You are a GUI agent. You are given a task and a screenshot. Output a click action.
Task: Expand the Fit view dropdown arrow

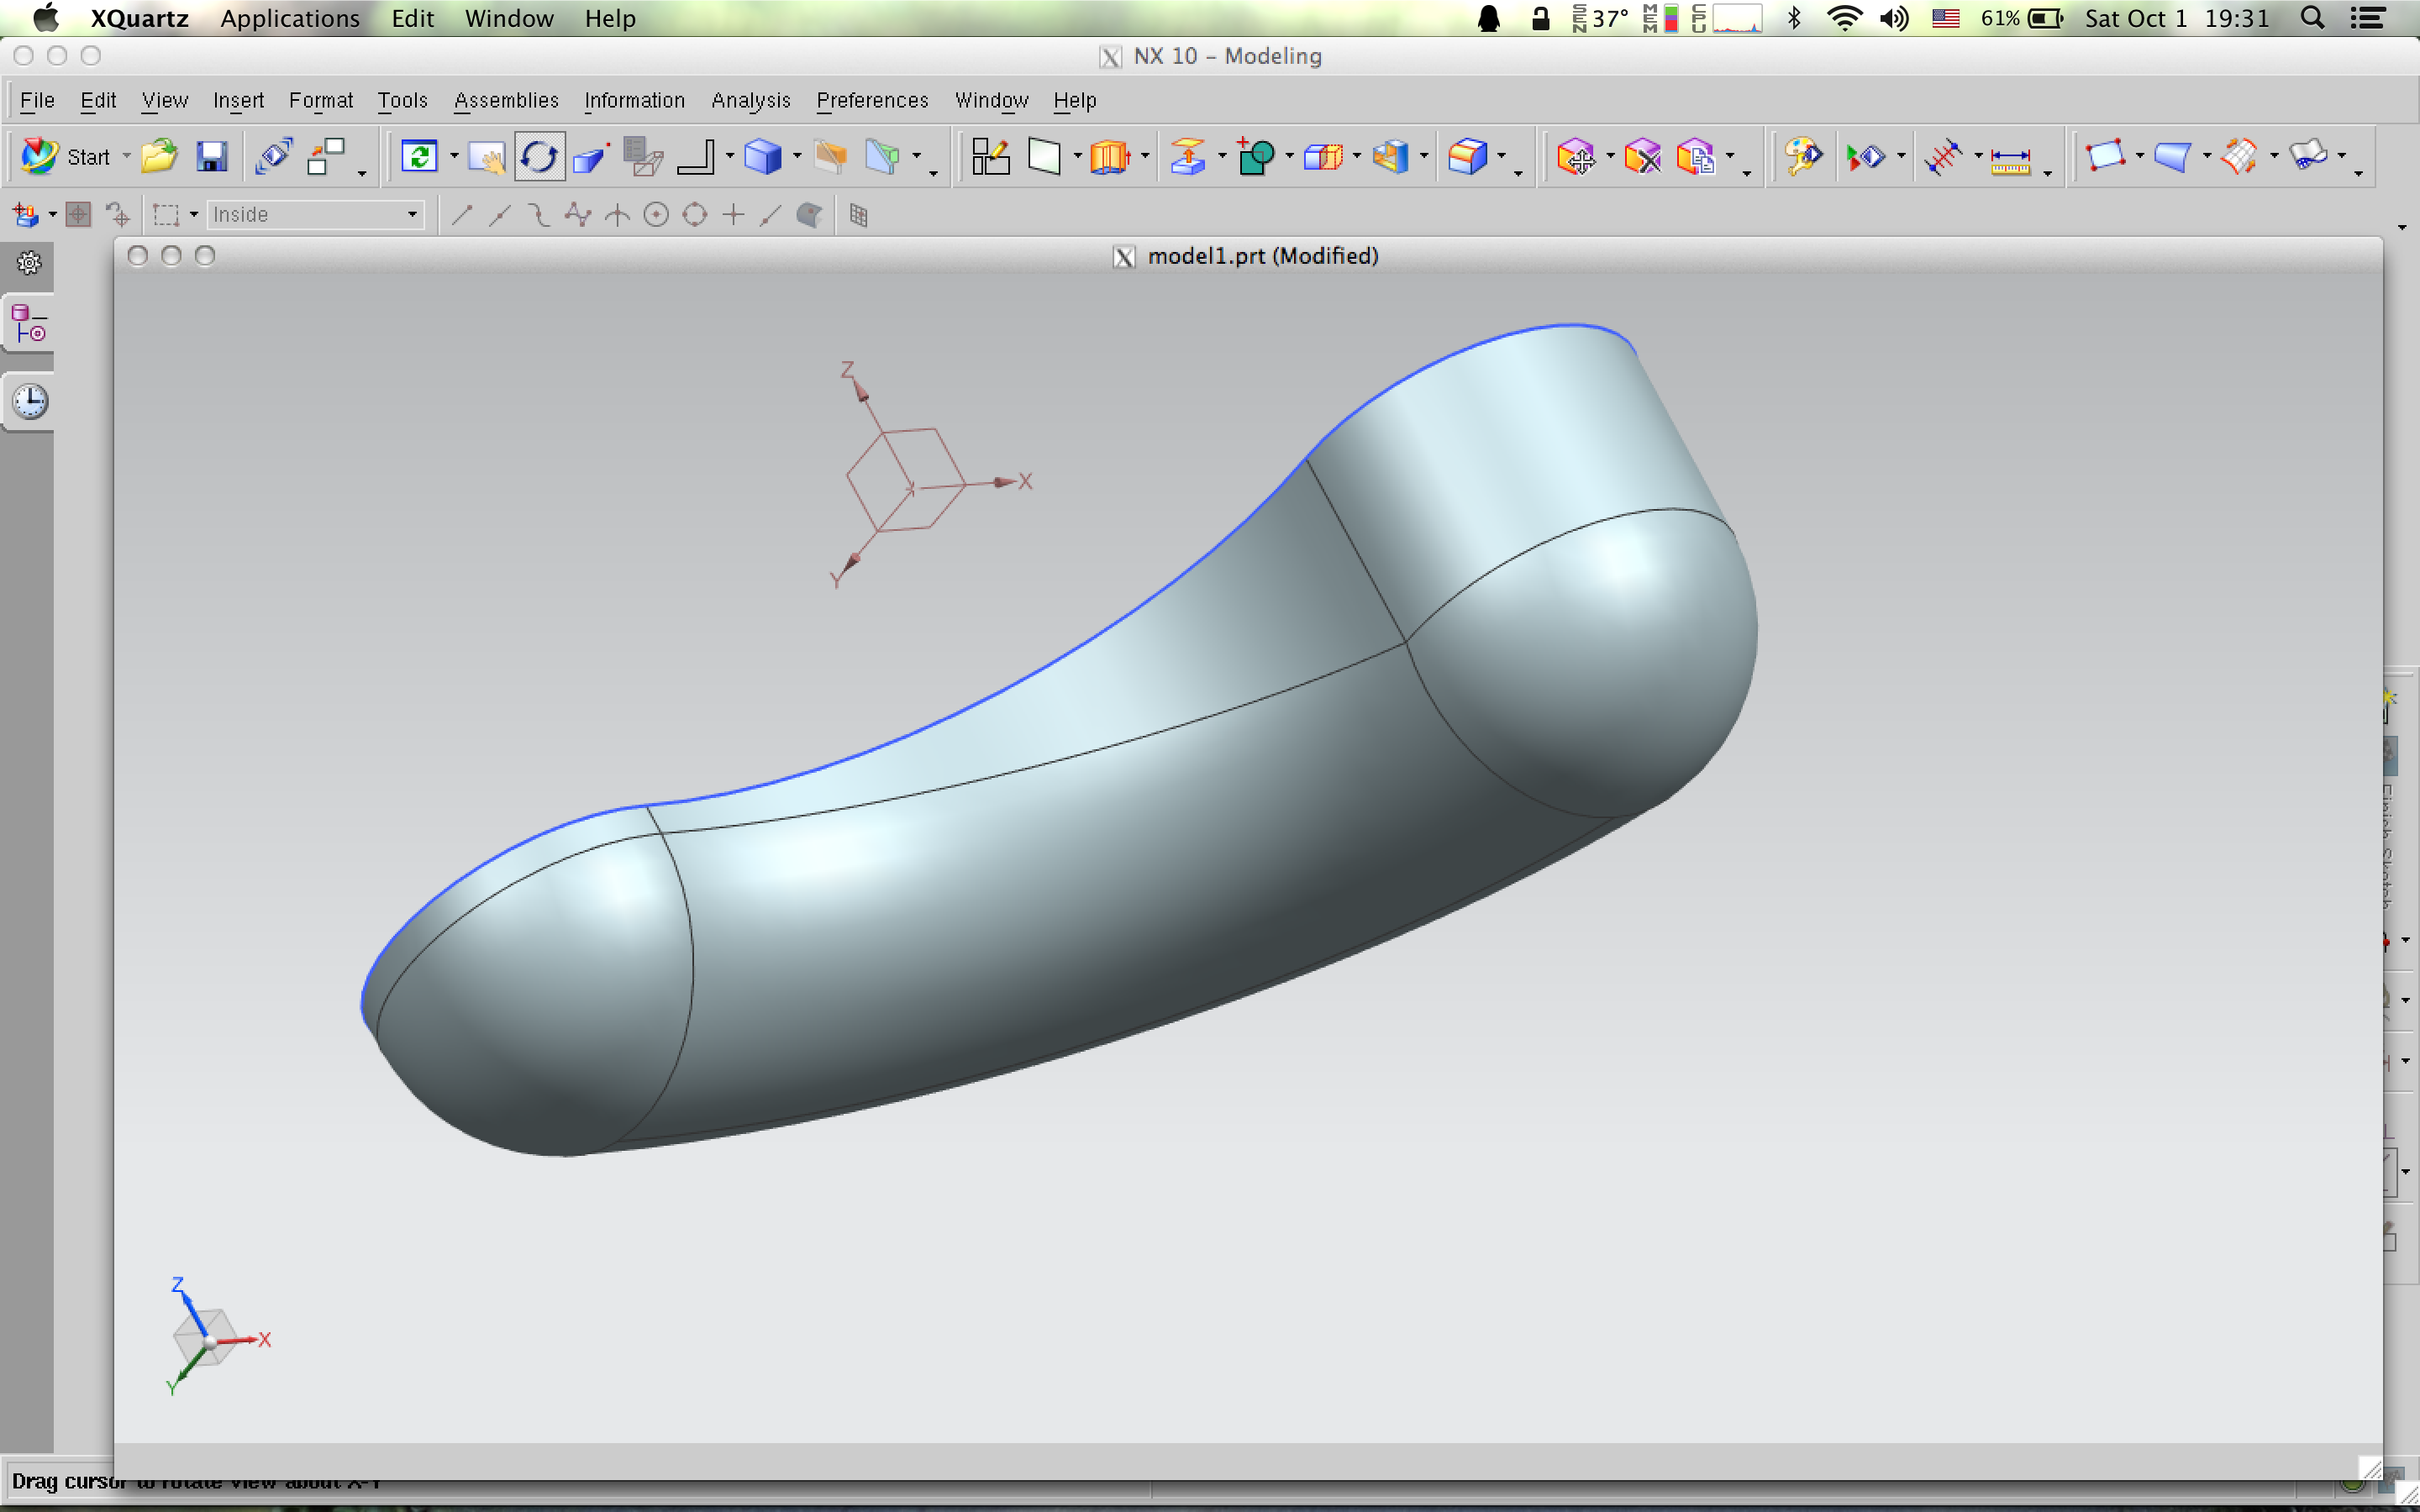[x=453, y=157]
